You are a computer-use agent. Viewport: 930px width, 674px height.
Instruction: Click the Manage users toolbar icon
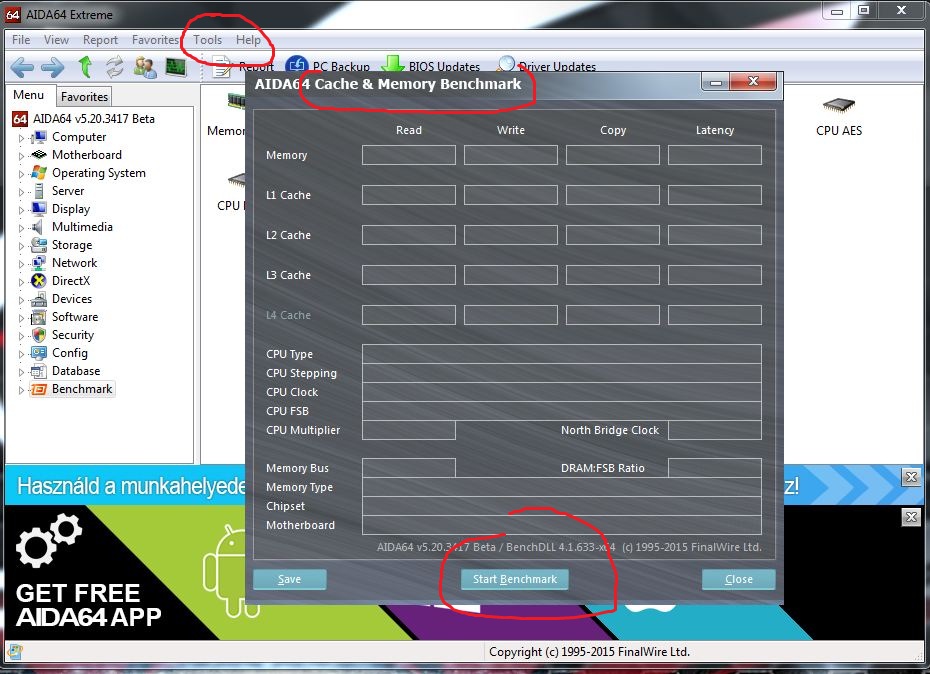145,67
